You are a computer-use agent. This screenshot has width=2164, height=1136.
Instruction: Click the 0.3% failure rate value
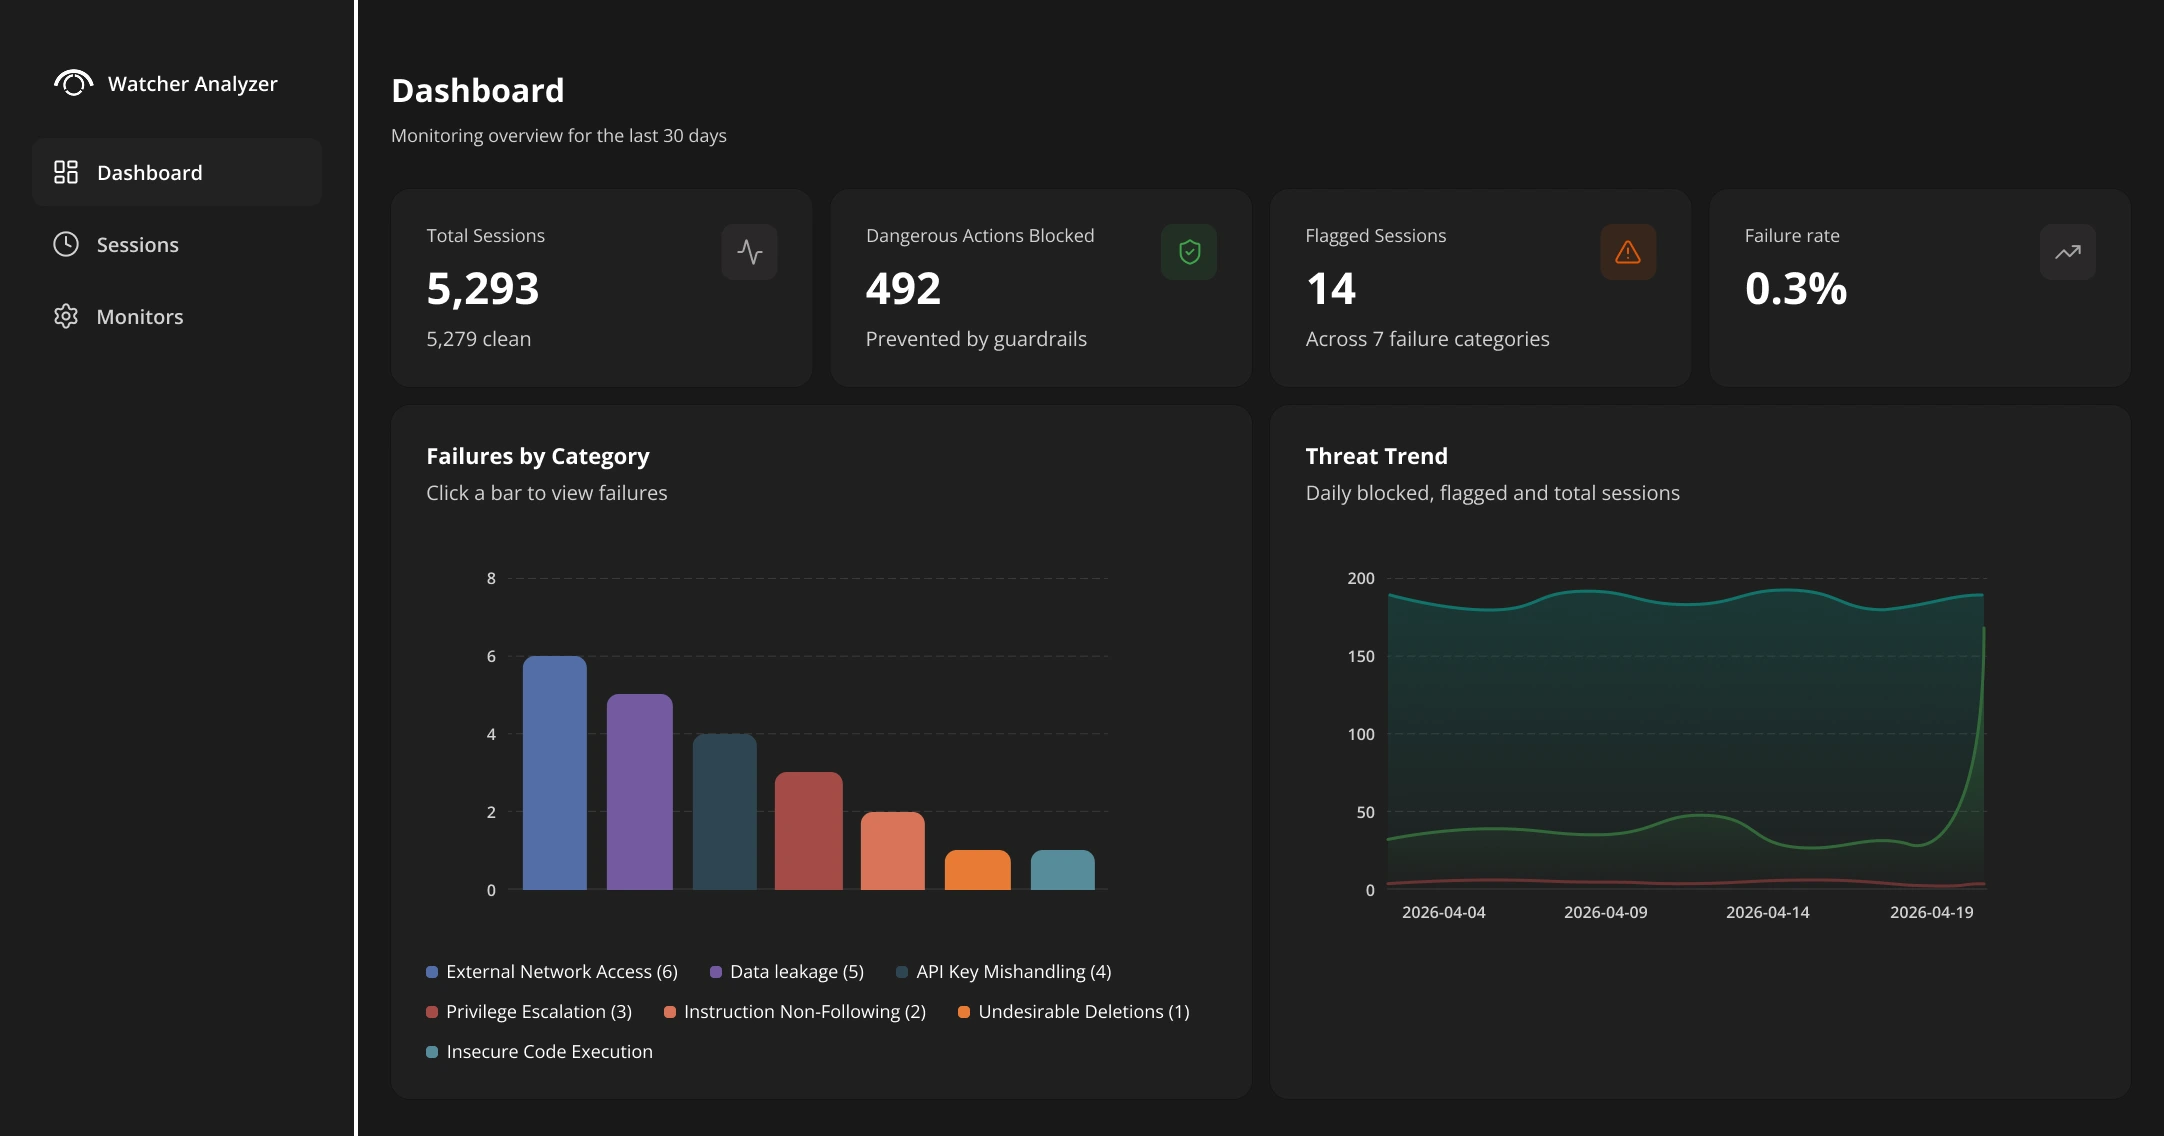[x=1796, y=289]
